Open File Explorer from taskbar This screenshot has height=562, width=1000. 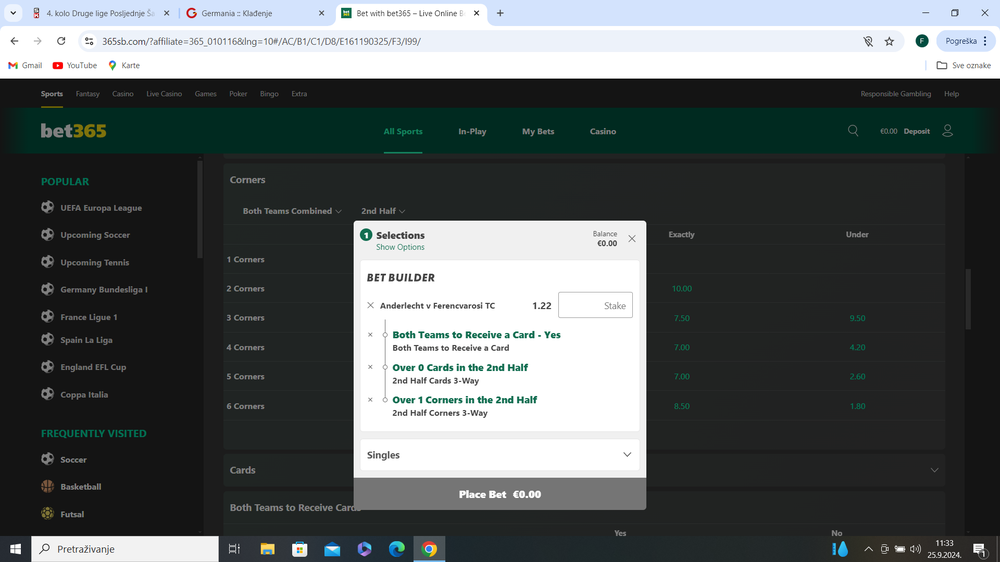pos(267,549)
